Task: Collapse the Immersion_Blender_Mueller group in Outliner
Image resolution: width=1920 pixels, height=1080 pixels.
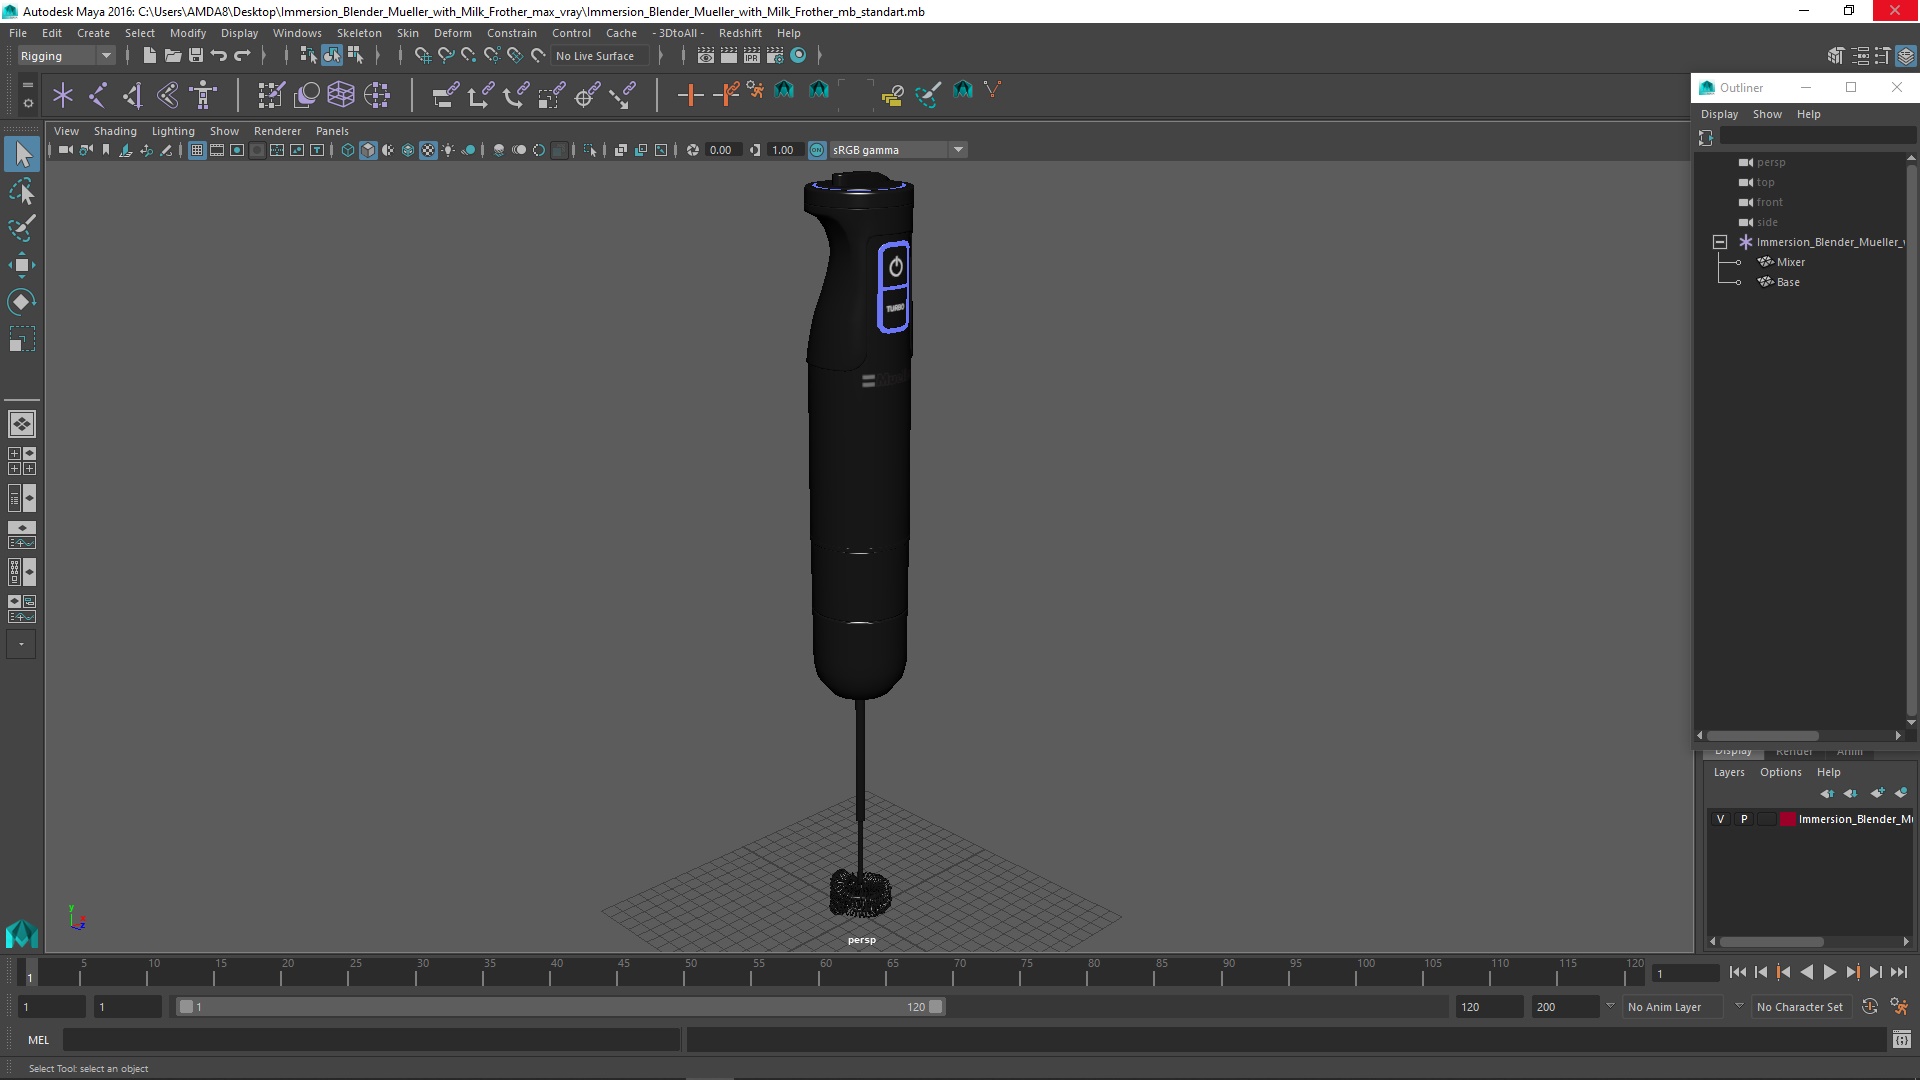Action: [x=1720, y=242]
